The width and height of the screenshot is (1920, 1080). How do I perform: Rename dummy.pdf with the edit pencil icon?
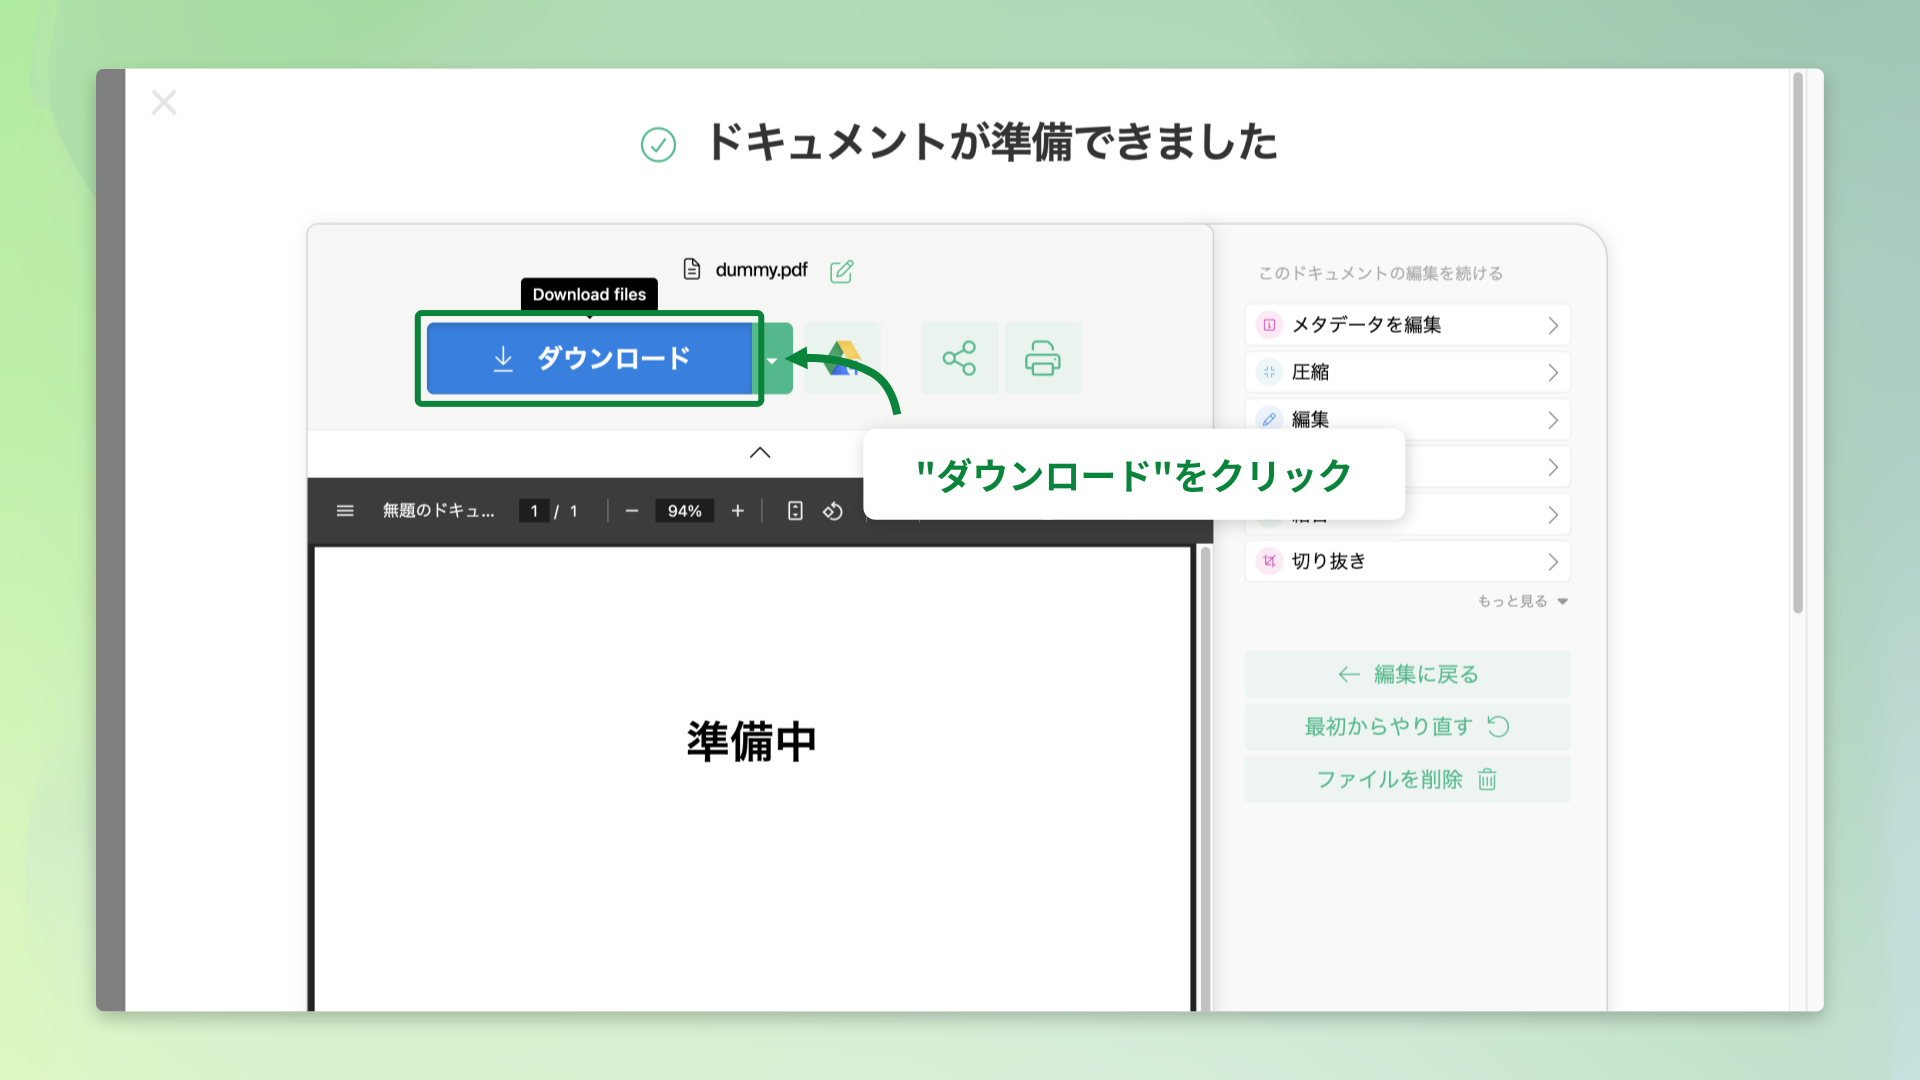click(x=842, y=271)
